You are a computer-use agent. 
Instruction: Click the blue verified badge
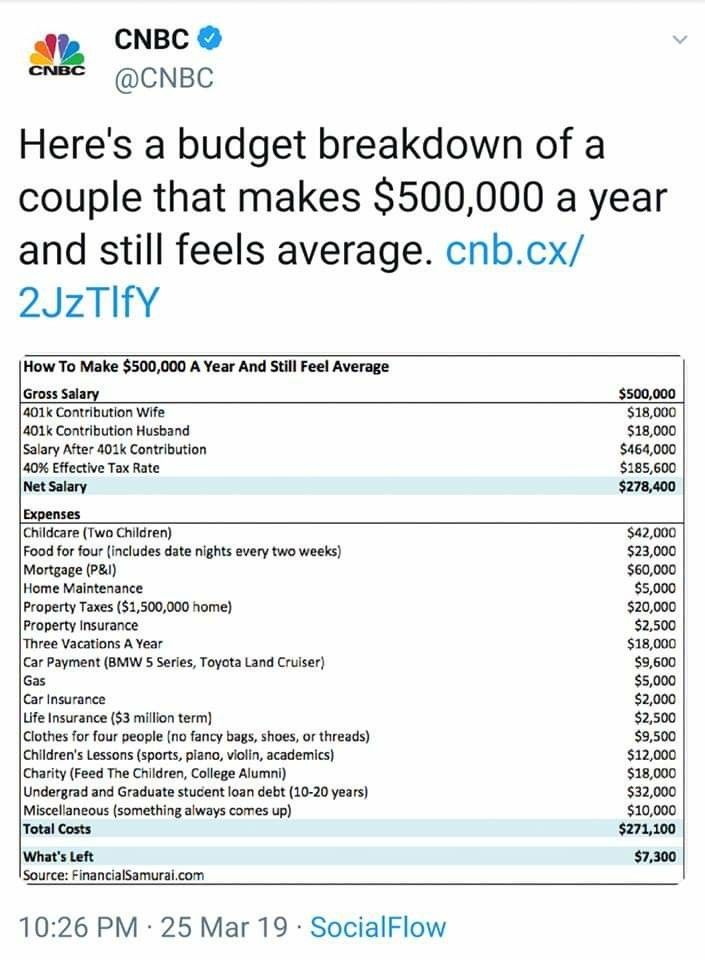pos(209,39)
